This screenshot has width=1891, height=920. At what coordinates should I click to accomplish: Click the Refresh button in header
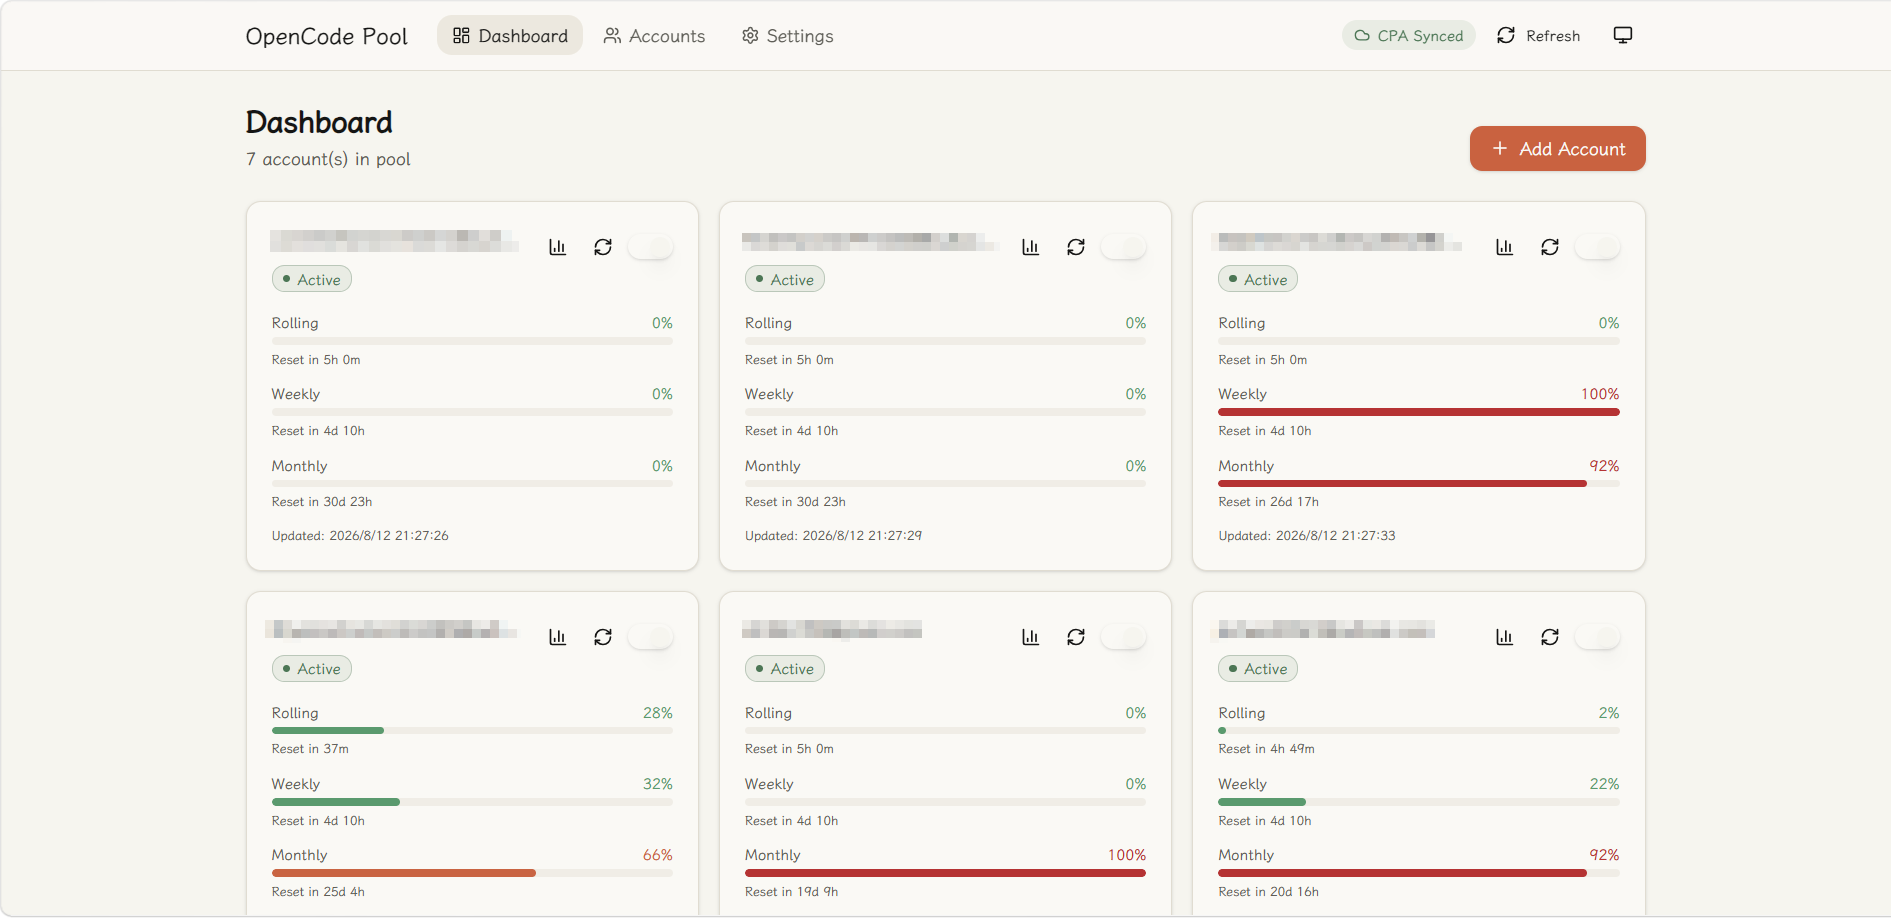coord(1539,36)
